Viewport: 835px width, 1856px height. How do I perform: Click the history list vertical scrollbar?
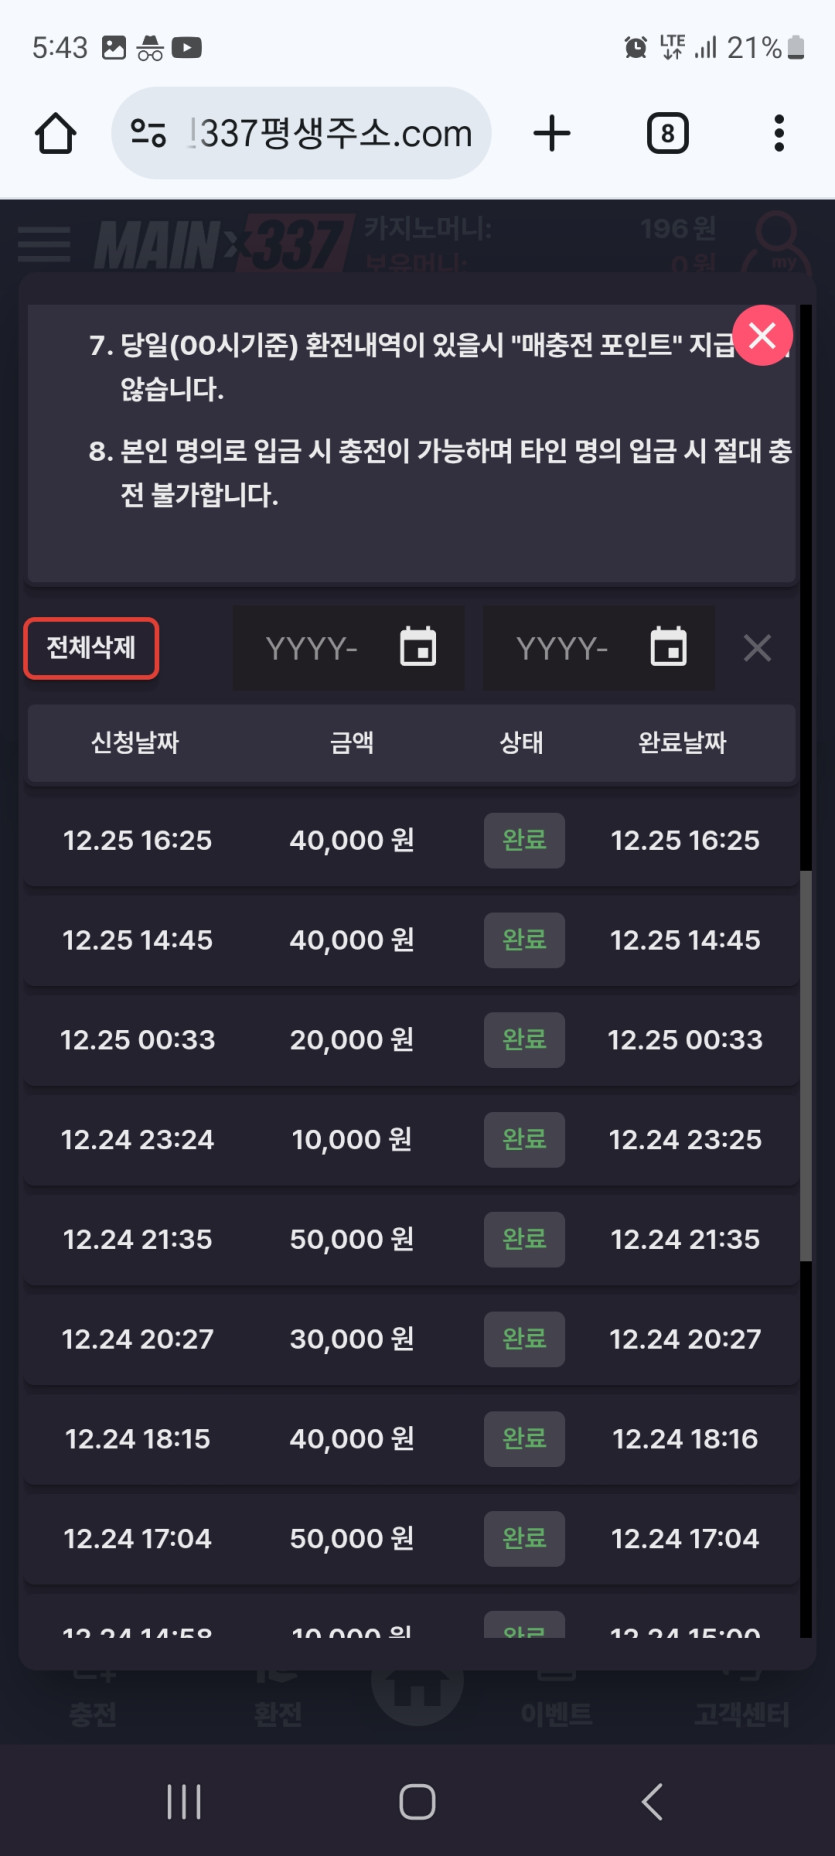point(805,1065)
